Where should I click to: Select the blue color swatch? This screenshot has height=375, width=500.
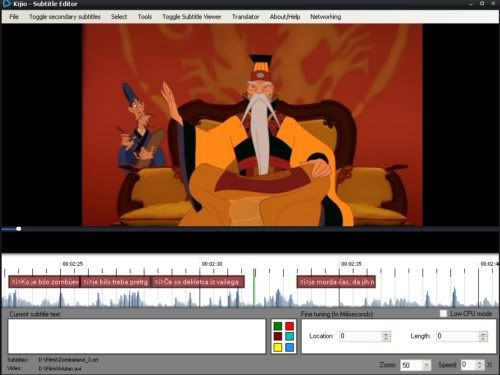(x=289, y=347)
